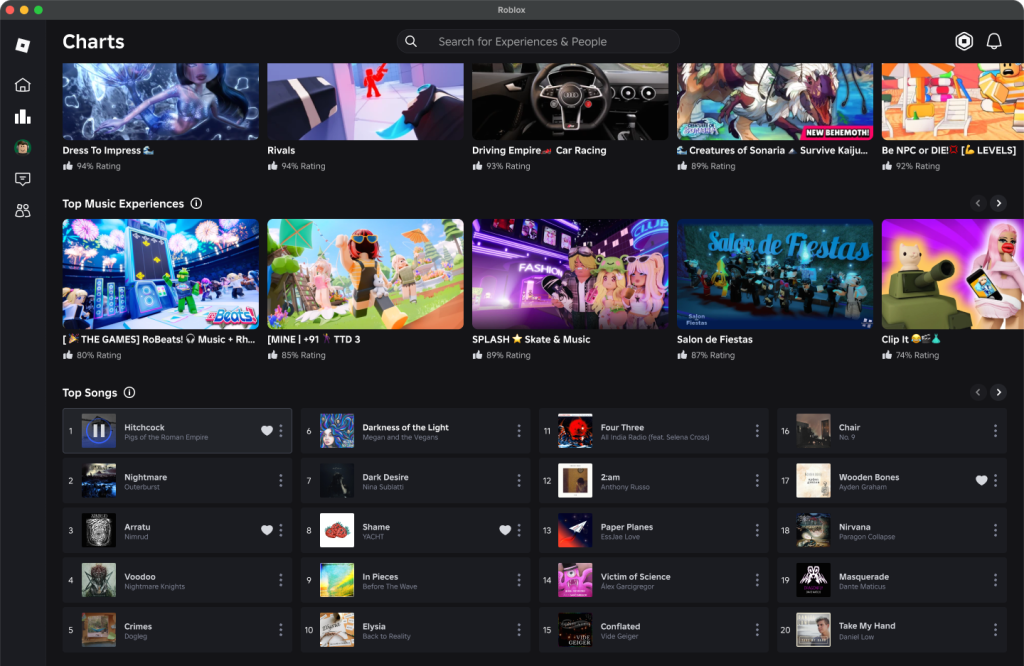Focus the Search for Experiences & People field
1024x666 pixels.
click(x=538, y=41)
